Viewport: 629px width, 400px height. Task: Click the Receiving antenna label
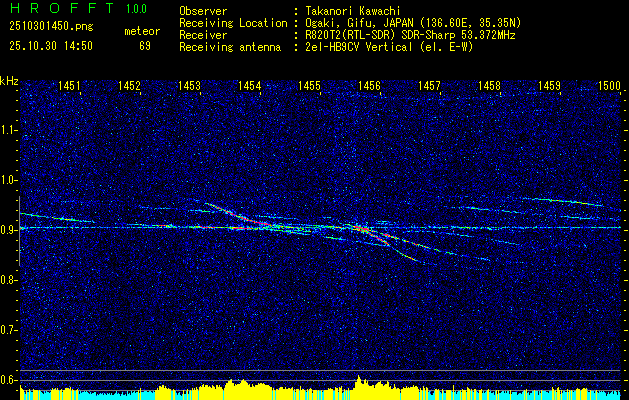[230, 47]
